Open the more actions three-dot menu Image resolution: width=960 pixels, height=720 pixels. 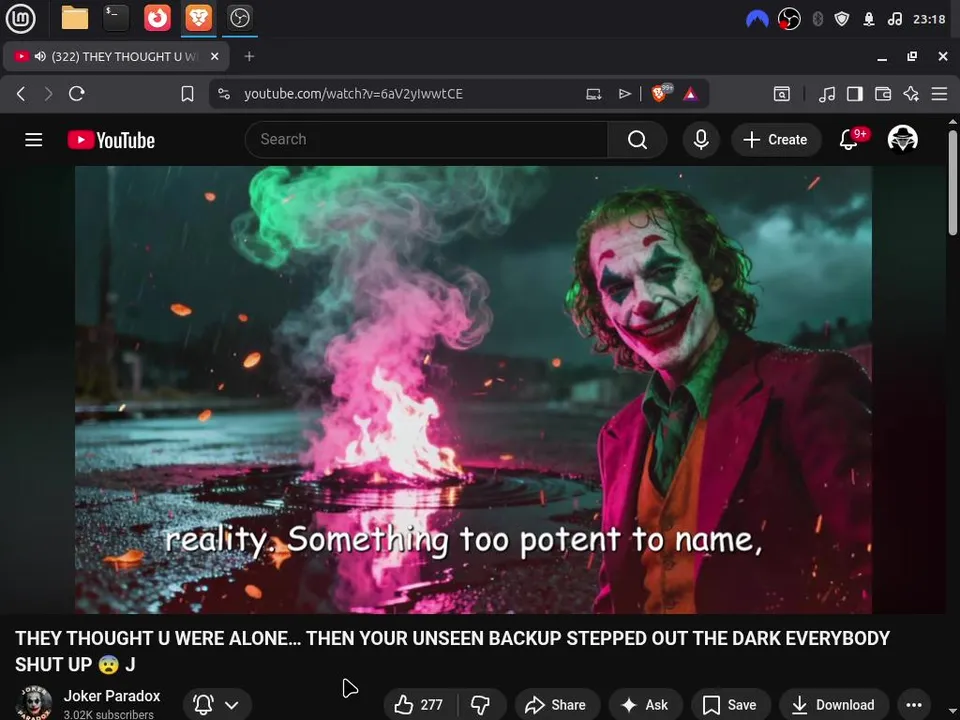[913, 705]
